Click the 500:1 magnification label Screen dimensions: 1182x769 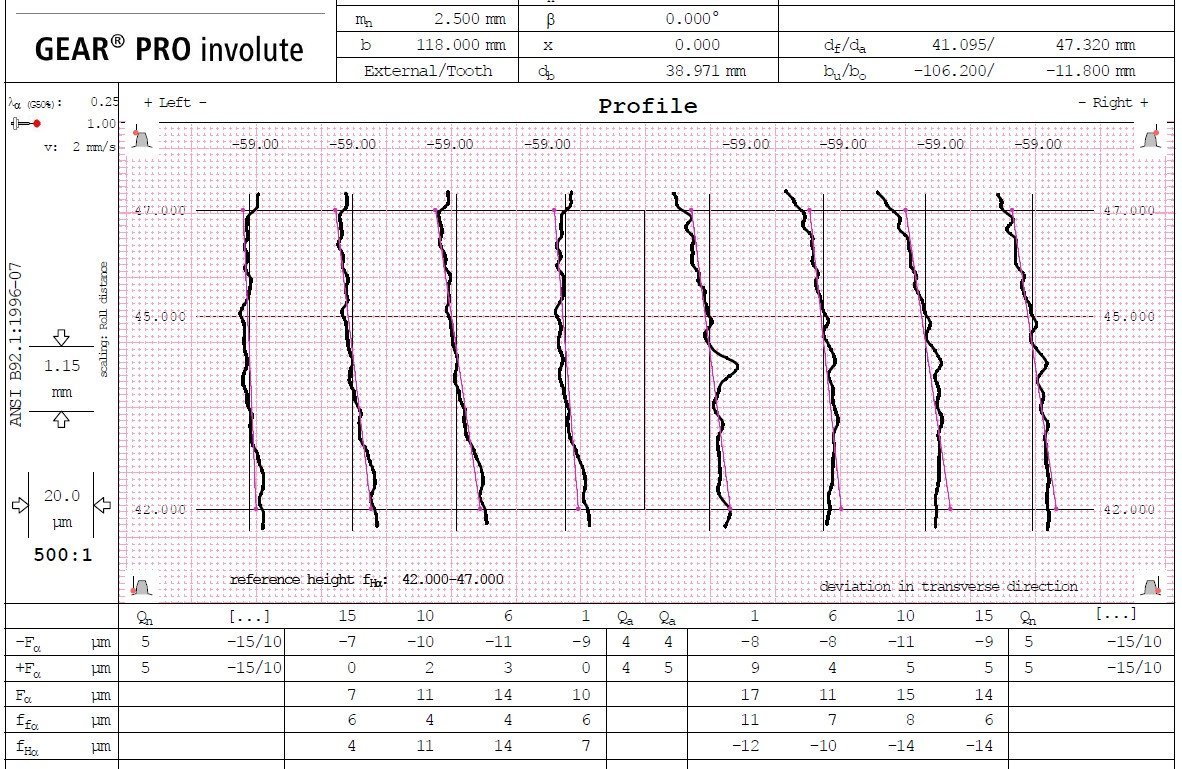click(x=63, y=556)
